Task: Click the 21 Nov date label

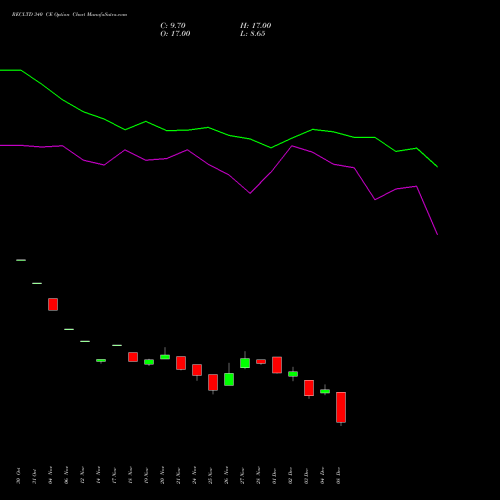Action: [x=178, y=476]
